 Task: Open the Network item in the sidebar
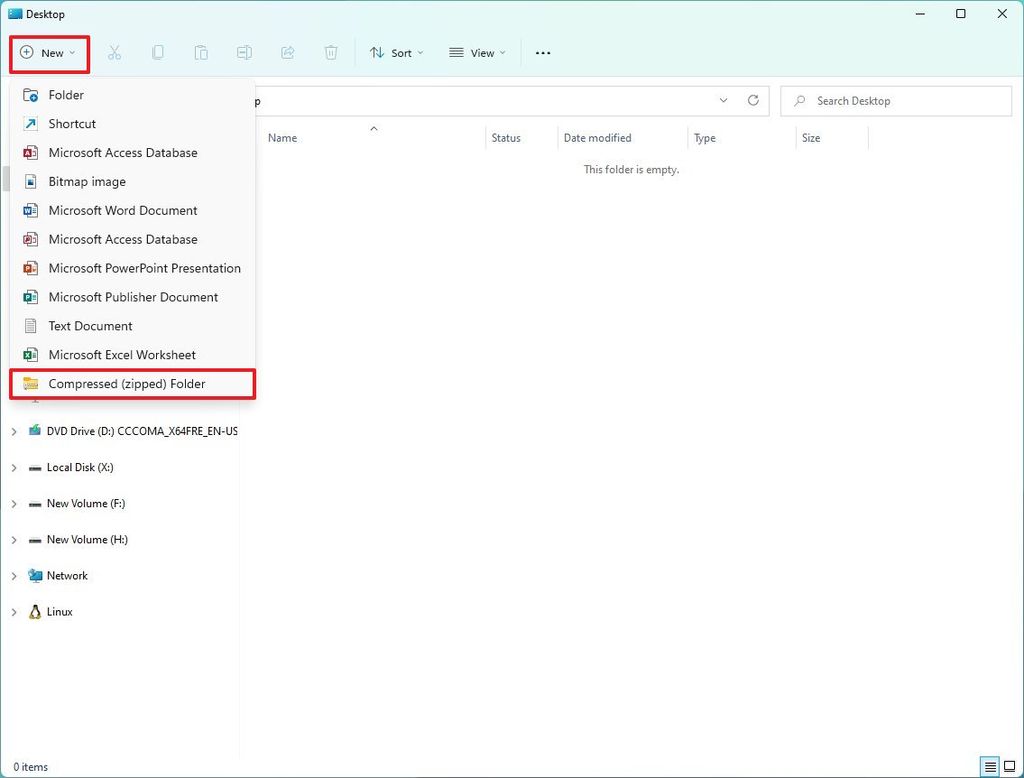coord(66,575)
